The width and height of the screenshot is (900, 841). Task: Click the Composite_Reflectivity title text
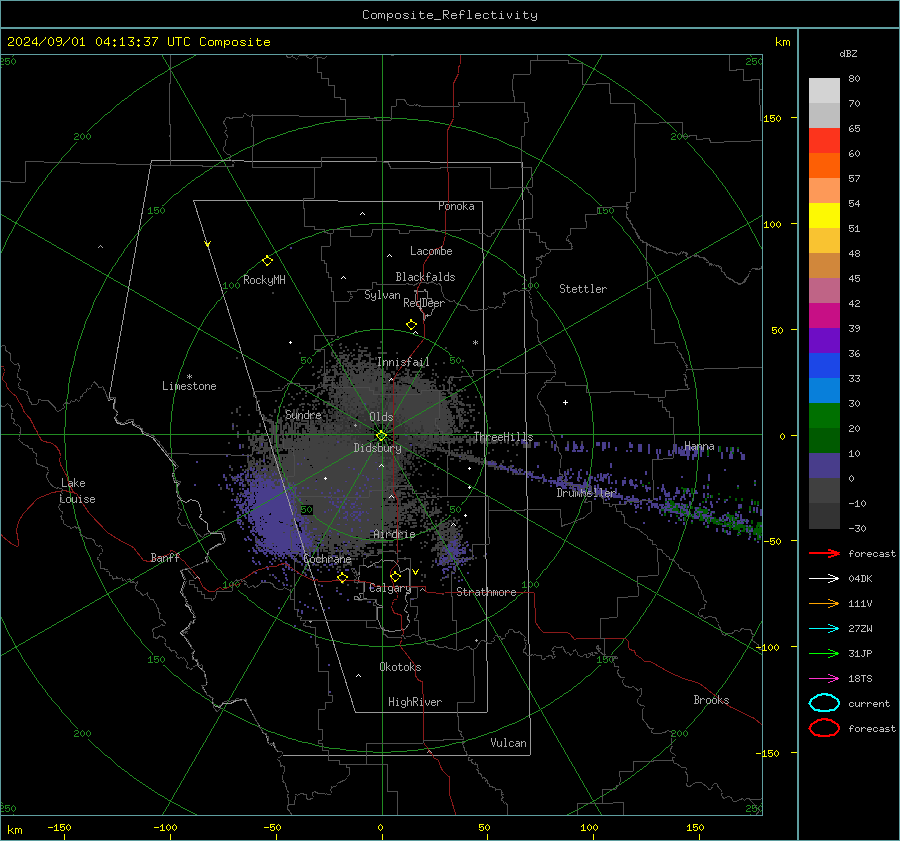tap(450, 15)
